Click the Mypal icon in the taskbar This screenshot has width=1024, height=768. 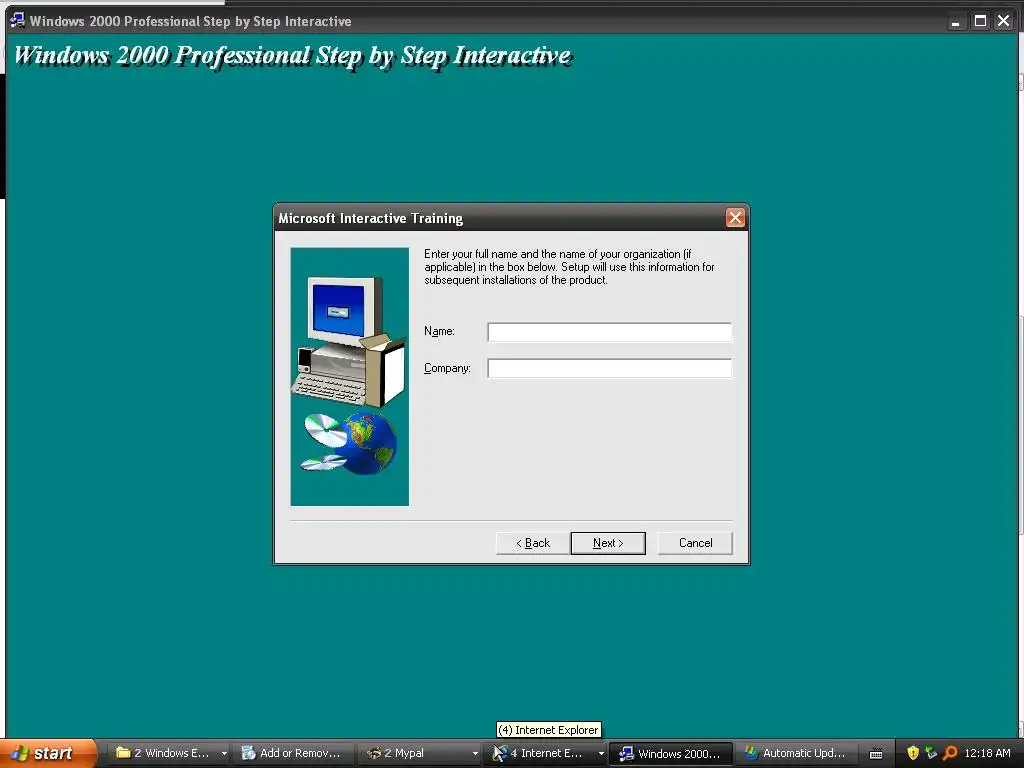374,753
